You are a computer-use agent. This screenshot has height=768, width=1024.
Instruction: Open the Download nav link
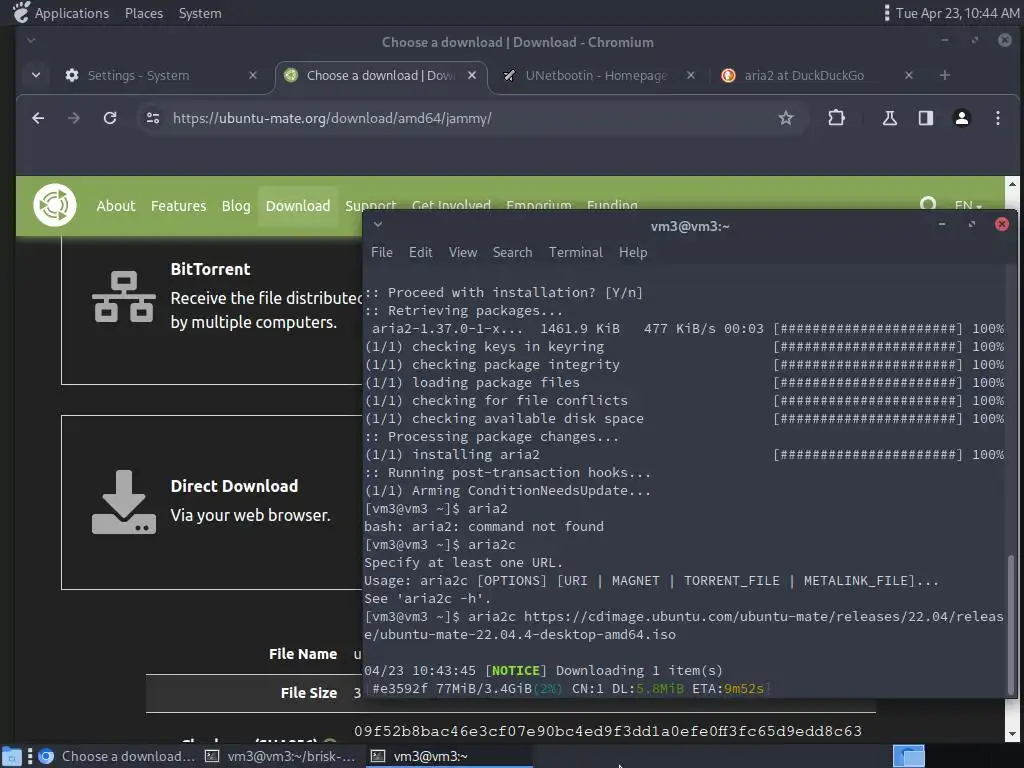[x=298, y=206]
